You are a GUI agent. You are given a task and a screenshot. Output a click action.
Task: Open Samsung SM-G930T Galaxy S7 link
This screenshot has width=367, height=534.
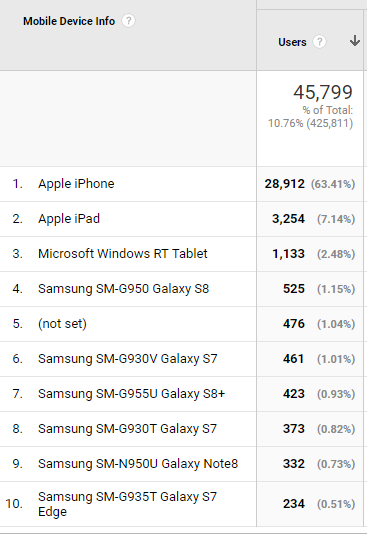click(x=127, y=429)
